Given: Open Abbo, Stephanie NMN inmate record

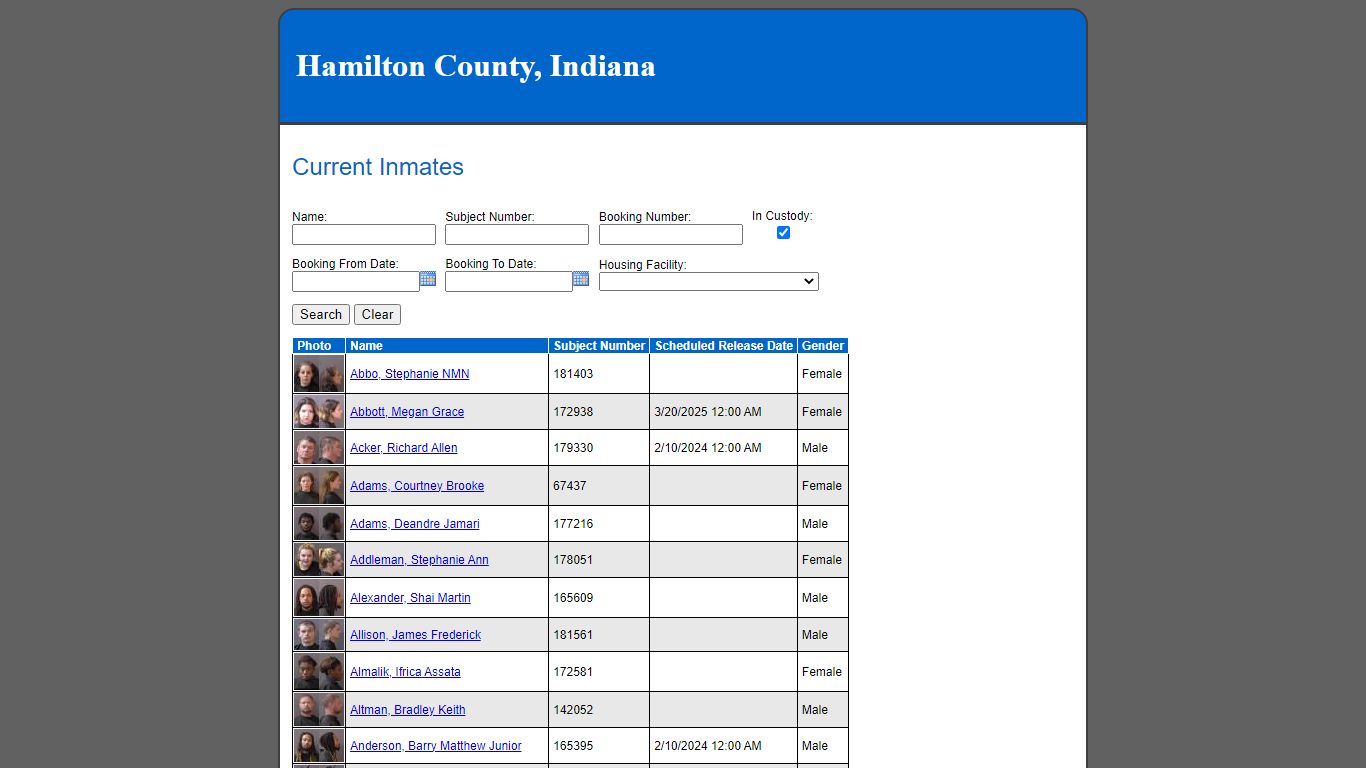Looking at the screenshot, I should click(410, 374).
